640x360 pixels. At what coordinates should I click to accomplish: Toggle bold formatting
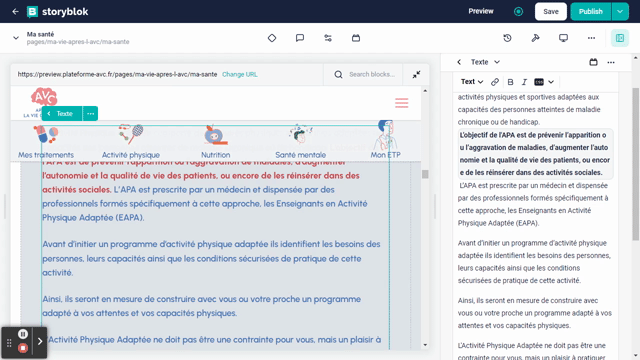[510, 82]
